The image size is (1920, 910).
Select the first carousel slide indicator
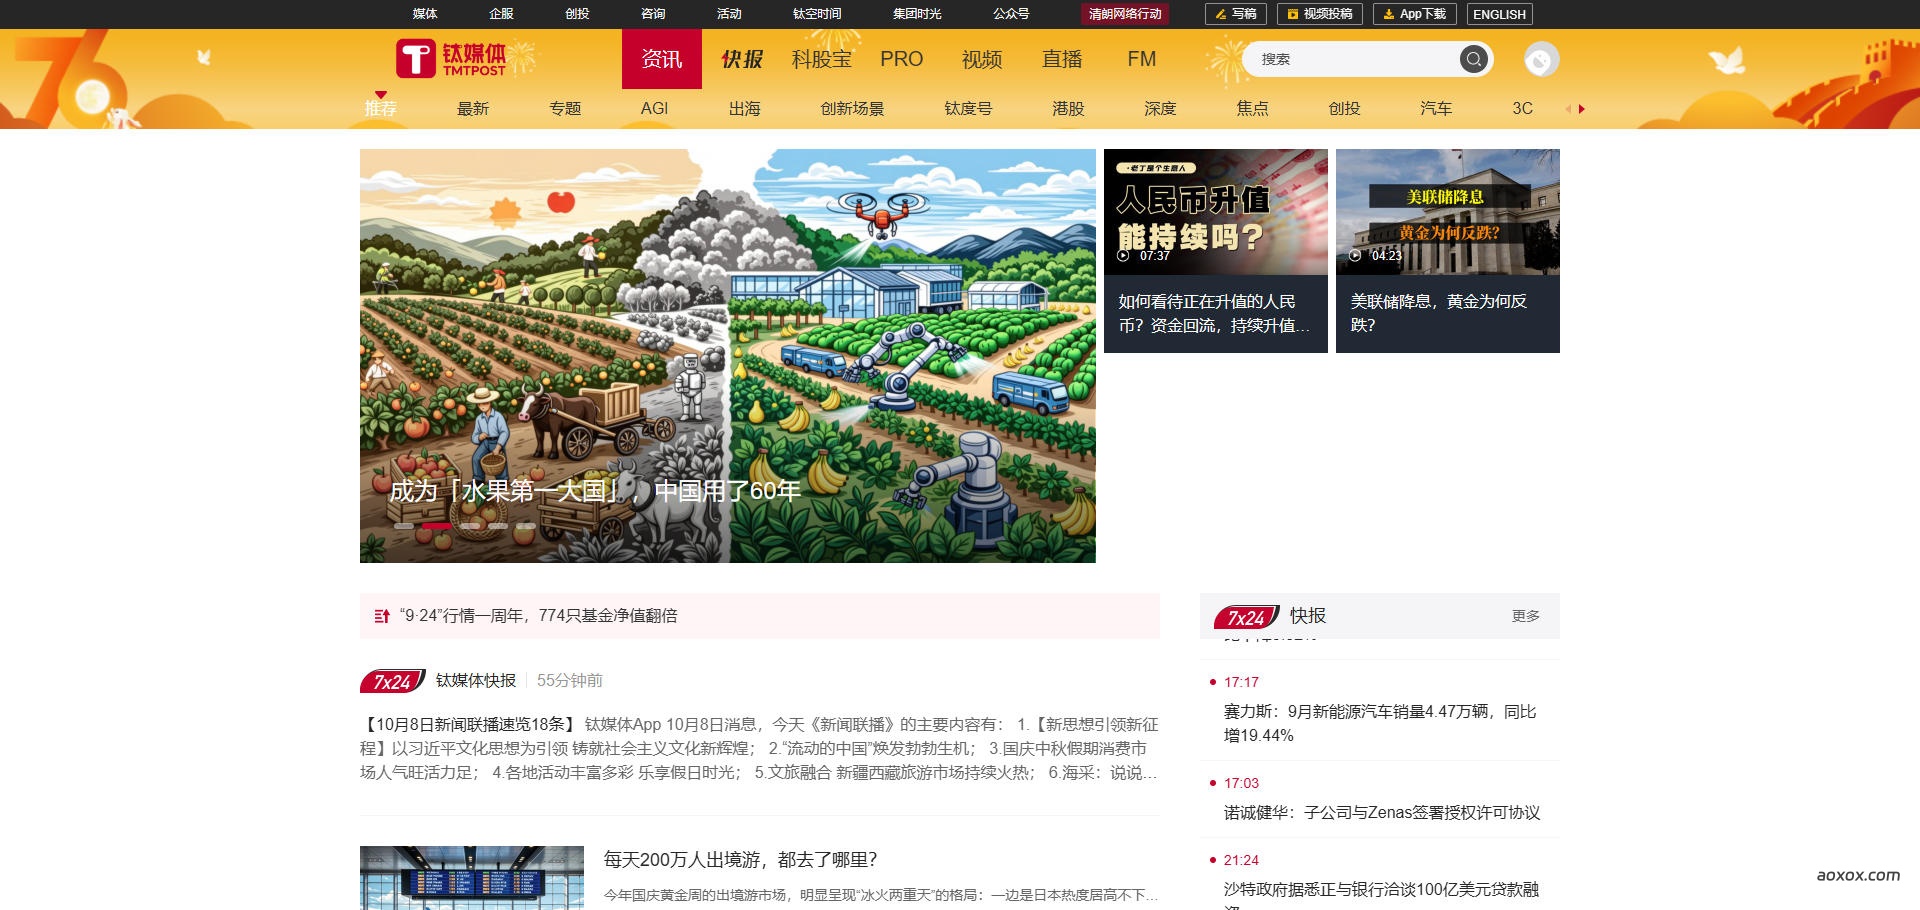[x=404, y=526]
